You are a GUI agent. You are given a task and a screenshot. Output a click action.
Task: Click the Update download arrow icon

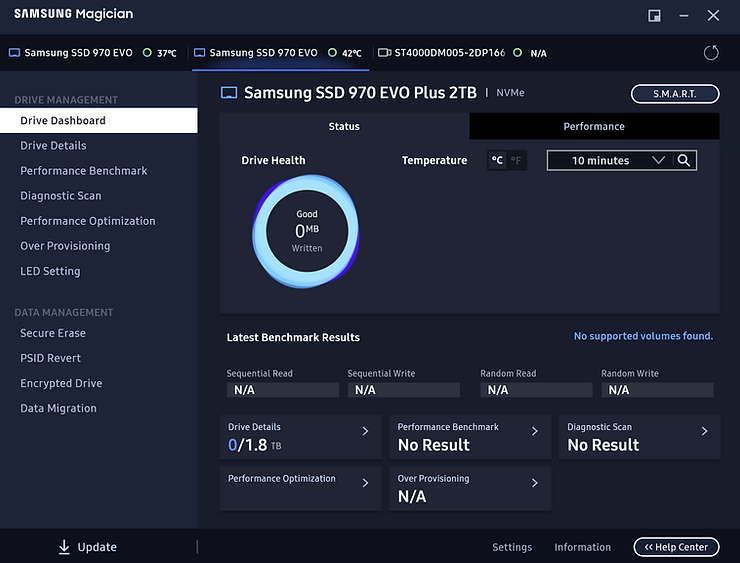point(64,547)
